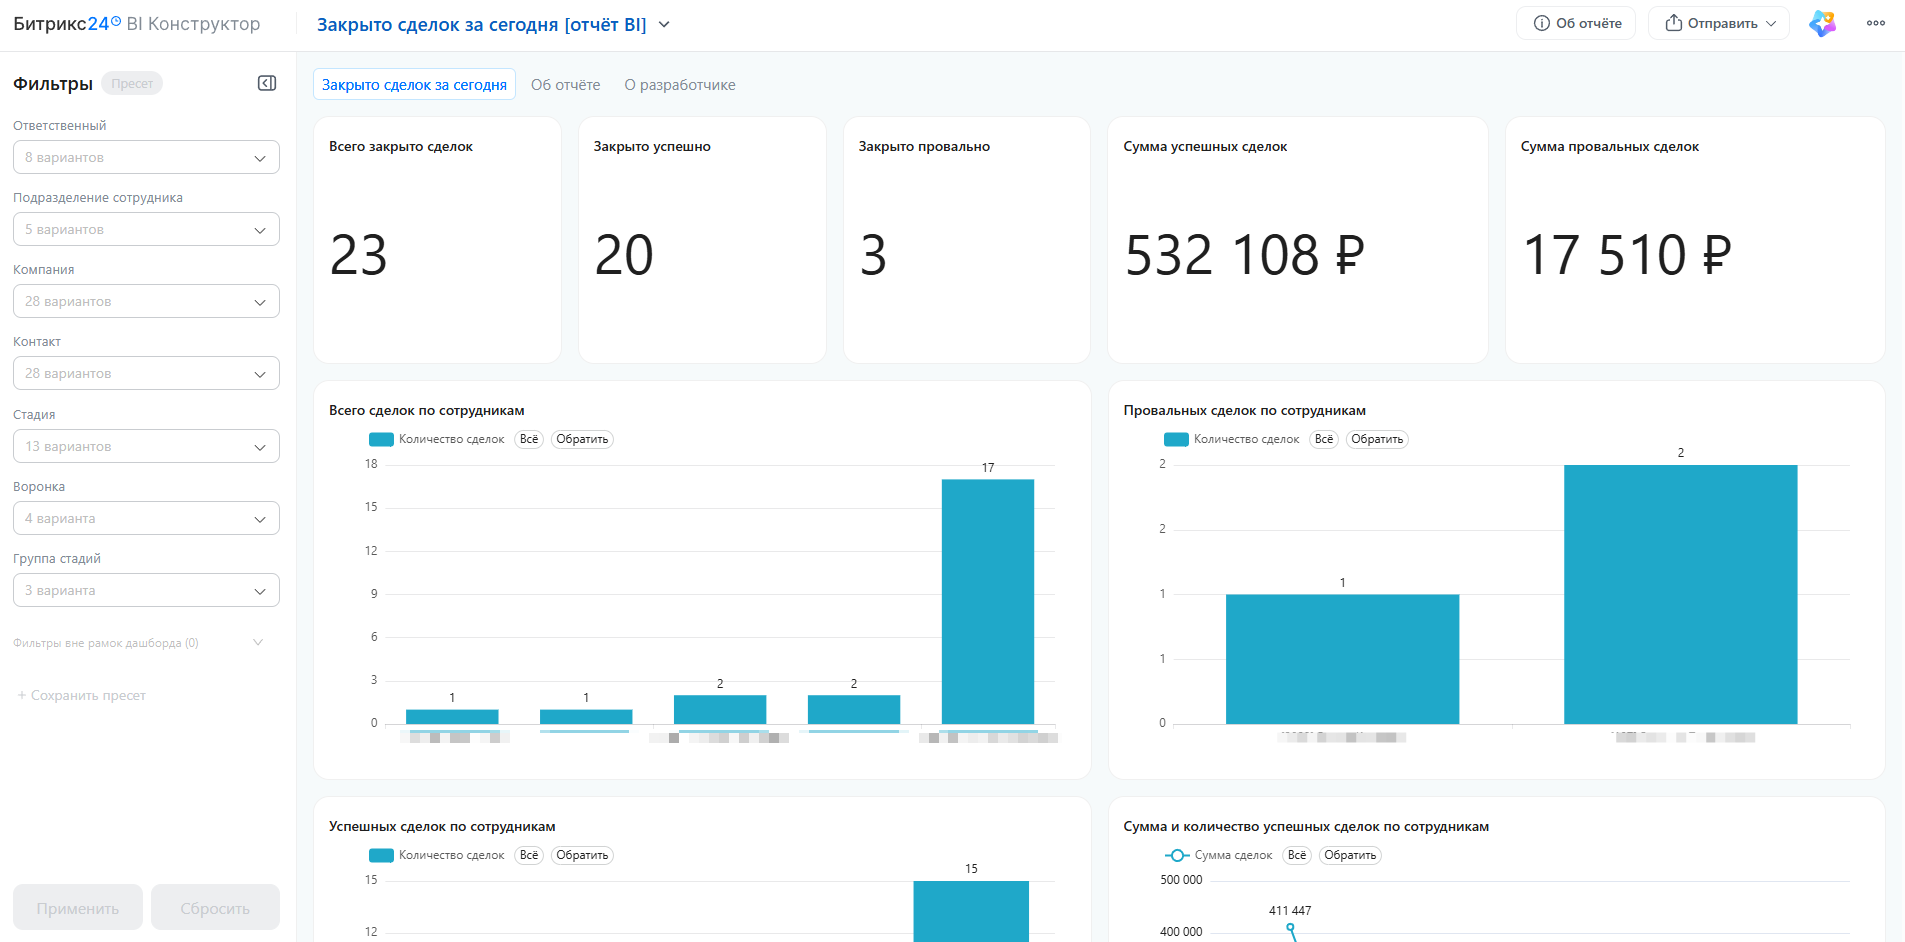Click the Сбросить button
Screen dimensions: 1905x942
pos(215,908)
